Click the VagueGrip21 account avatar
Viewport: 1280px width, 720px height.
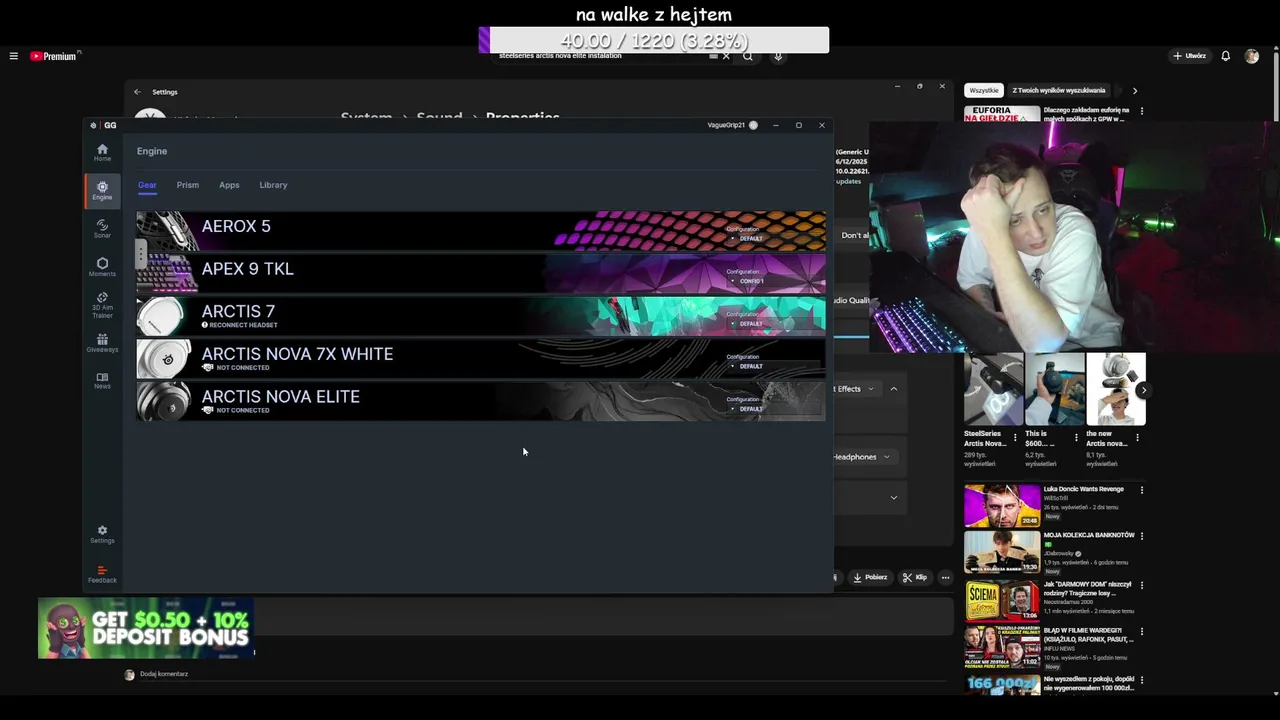(753, 125)
